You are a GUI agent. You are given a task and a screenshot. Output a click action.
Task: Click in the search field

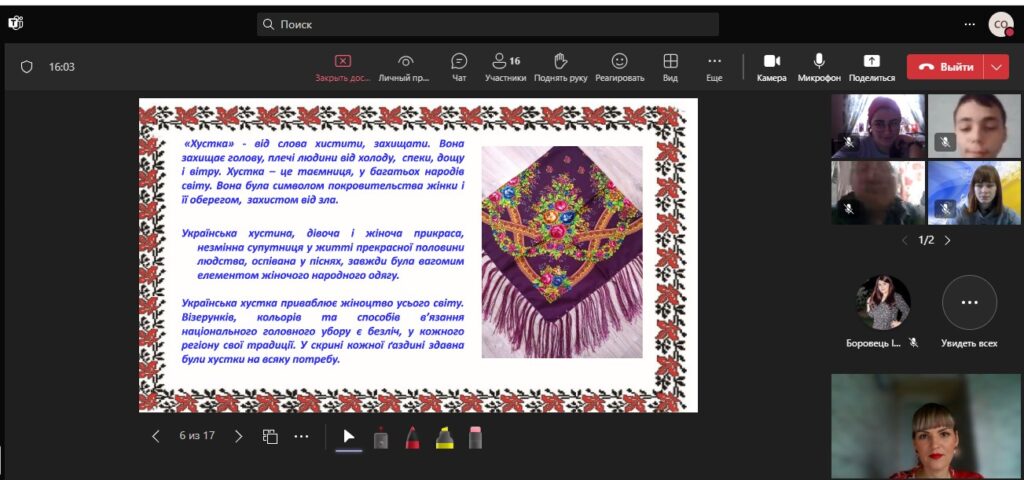488,24
